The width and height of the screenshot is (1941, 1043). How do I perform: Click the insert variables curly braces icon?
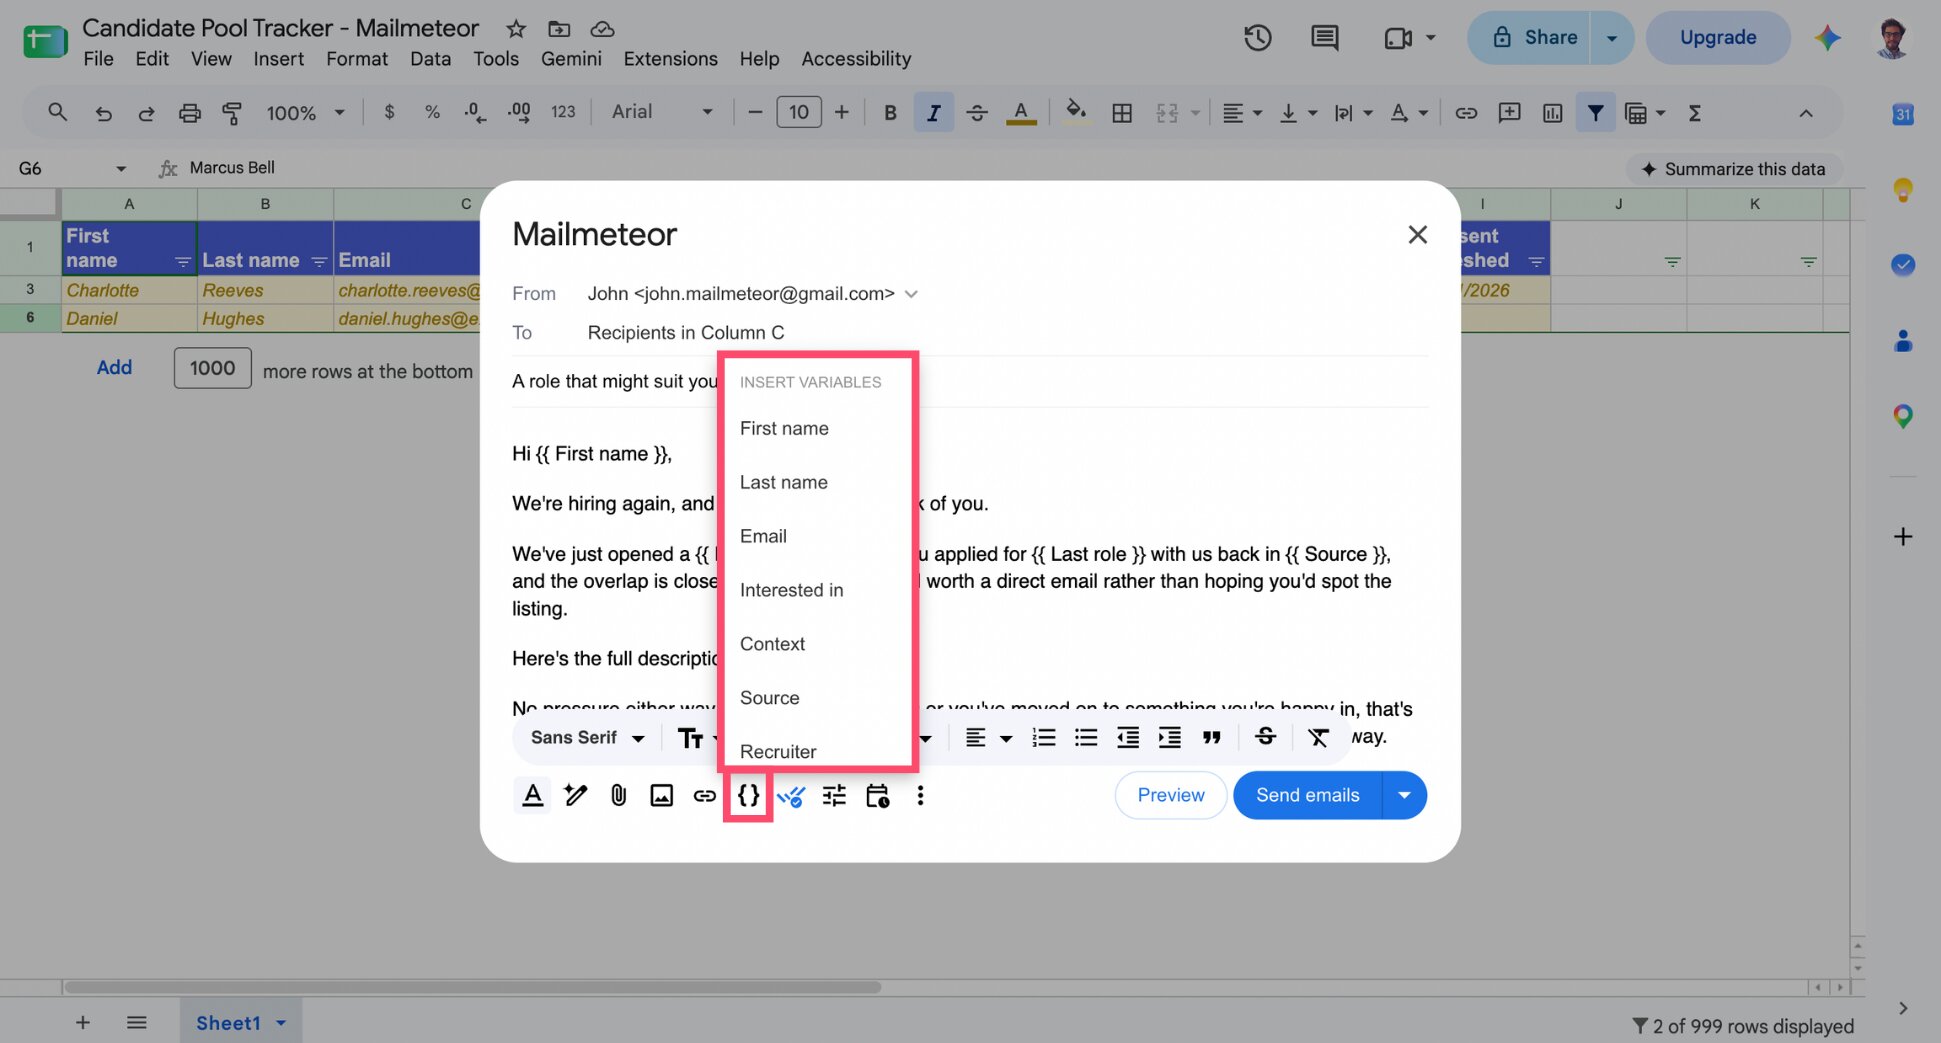[x=748, y=795]
